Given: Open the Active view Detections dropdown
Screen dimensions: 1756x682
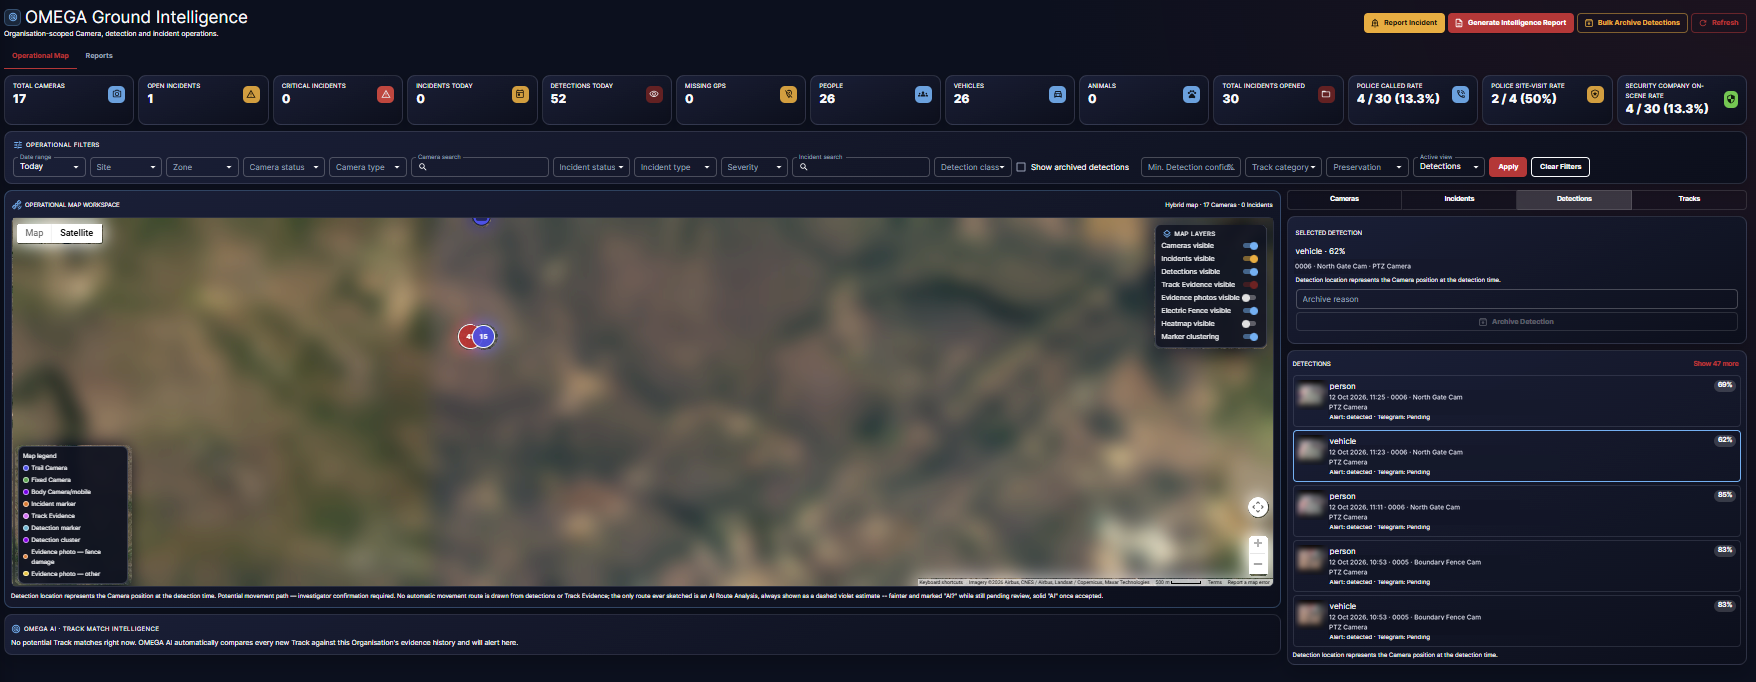Looking at the screenshot, I should tap(1449, 167).
